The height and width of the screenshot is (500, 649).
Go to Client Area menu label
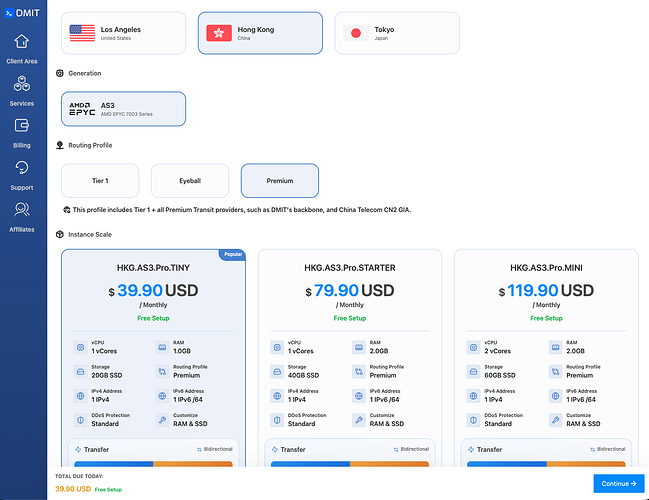click(x=22, y=61)
